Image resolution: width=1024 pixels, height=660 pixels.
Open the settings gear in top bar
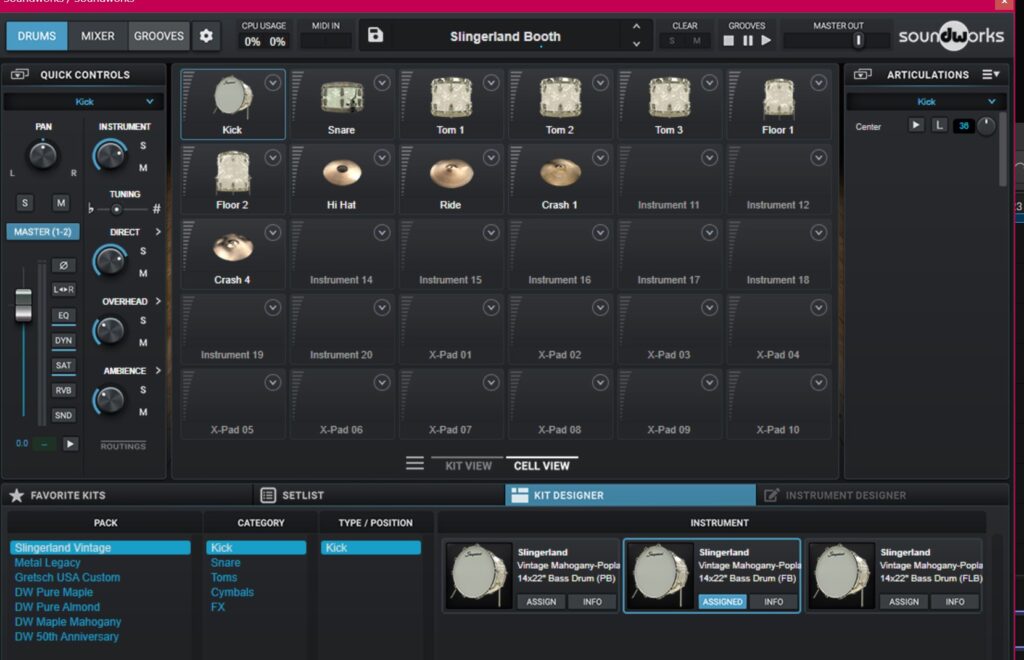click(206, 36)
